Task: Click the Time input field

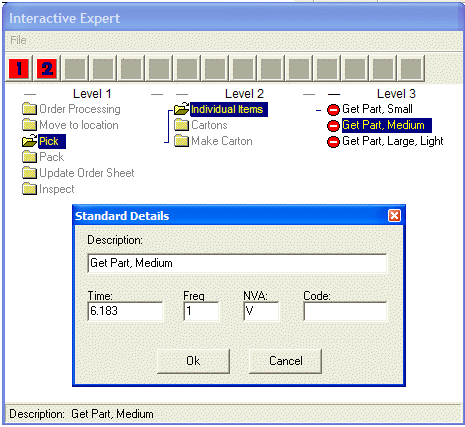Action: tap(125, 311)
